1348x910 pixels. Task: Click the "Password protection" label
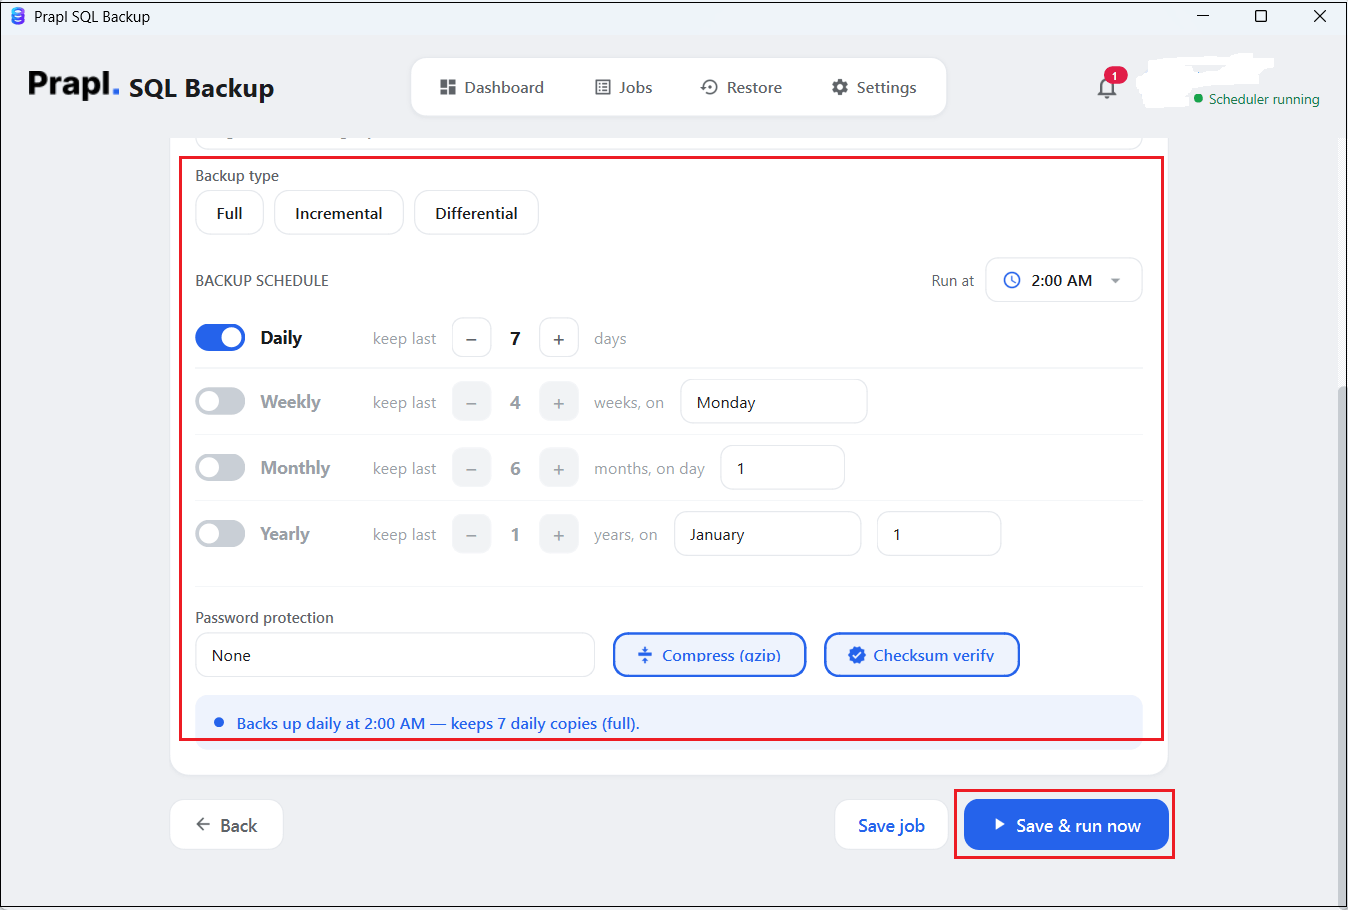[265, 618]
